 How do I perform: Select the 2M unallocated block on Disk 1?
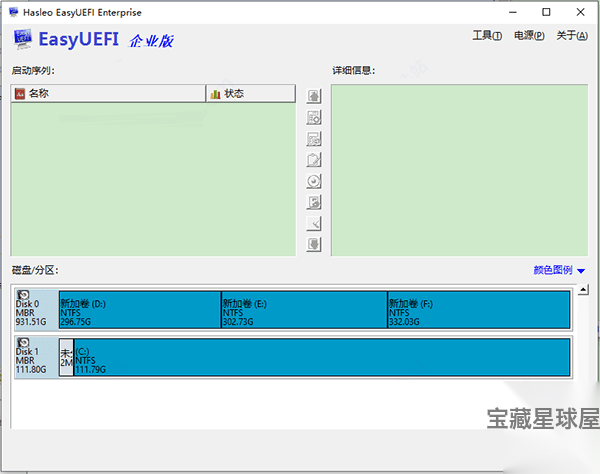click(x=66, y=357)
